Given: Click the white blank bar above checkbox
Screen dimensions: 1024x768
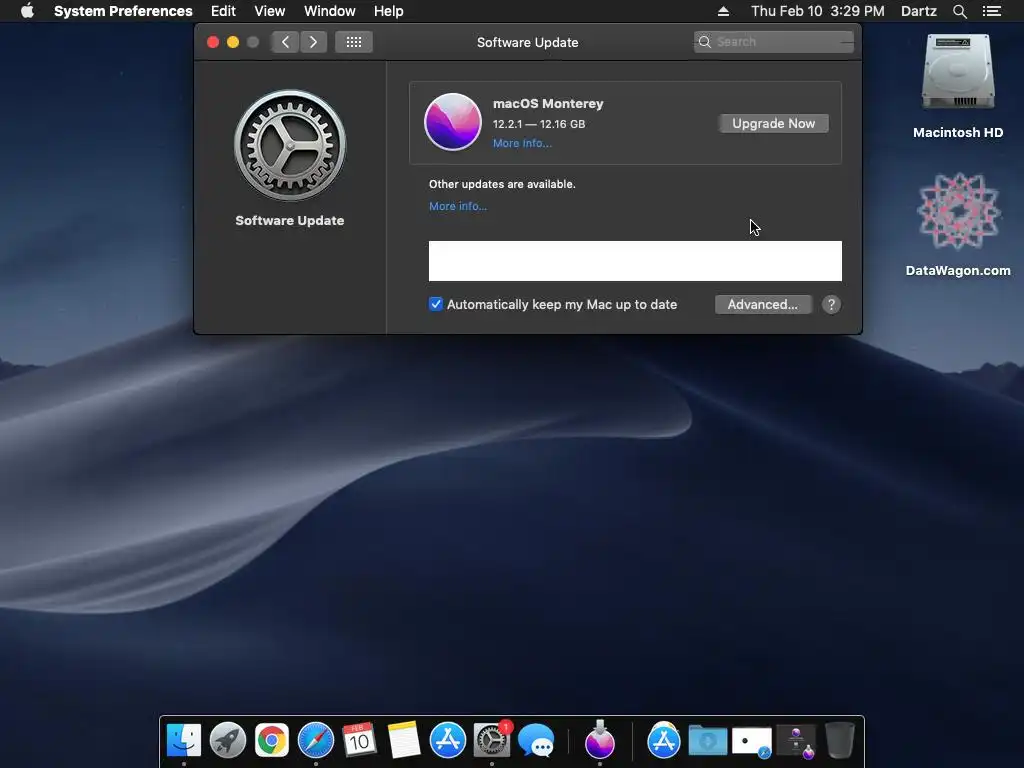Looking at the screenshot, I should (635, 261).
